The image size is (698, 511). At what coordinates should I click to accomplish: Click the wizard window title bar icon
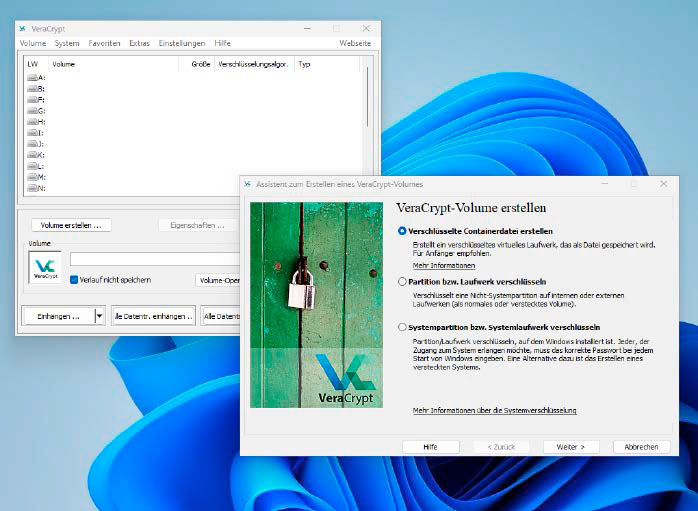click(x=248, y=184)
